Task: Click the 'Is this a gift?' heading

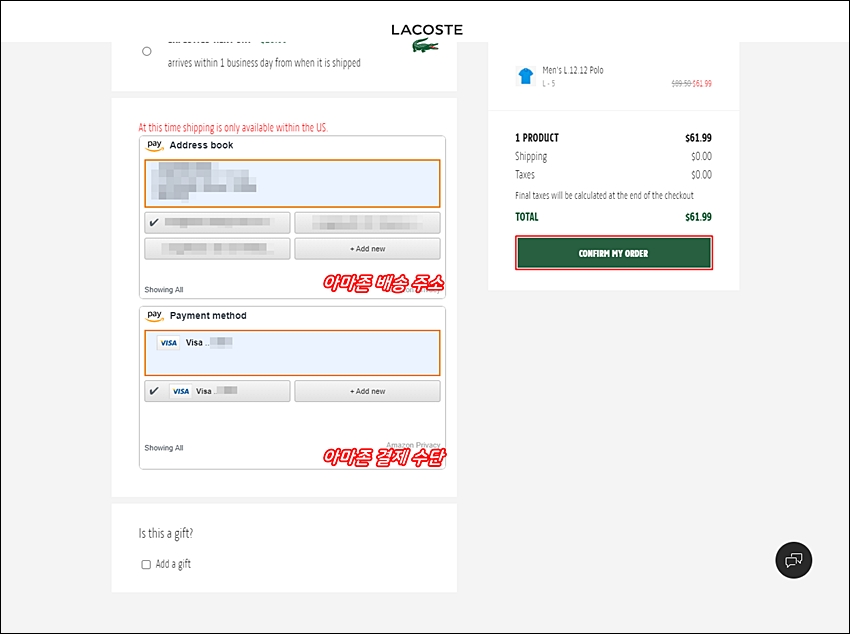Action: tap(166, 533)
